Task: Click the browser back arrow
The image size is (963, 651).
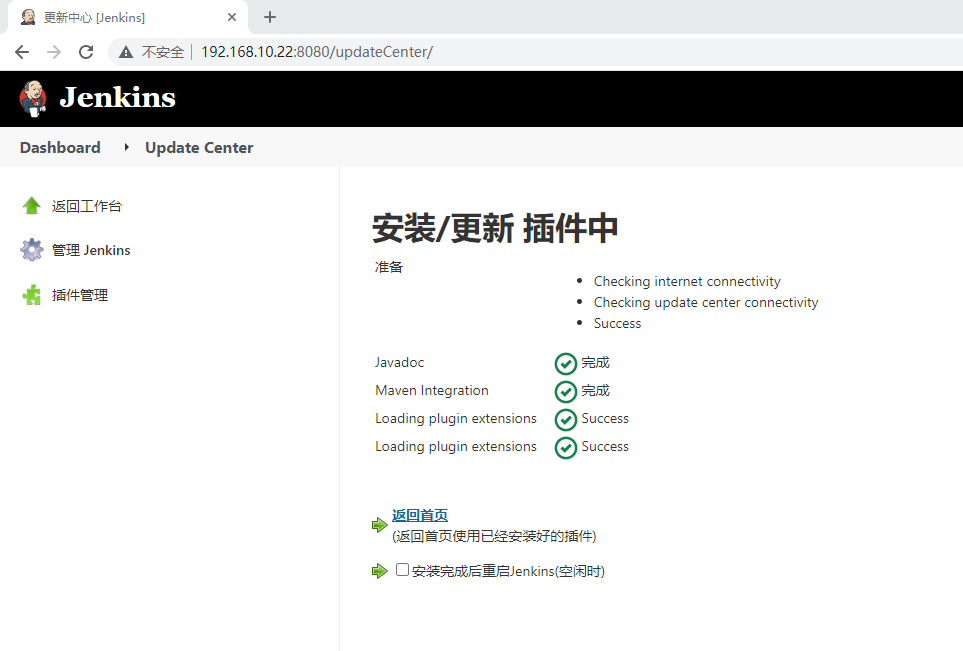Action: [x=22, y=52]
